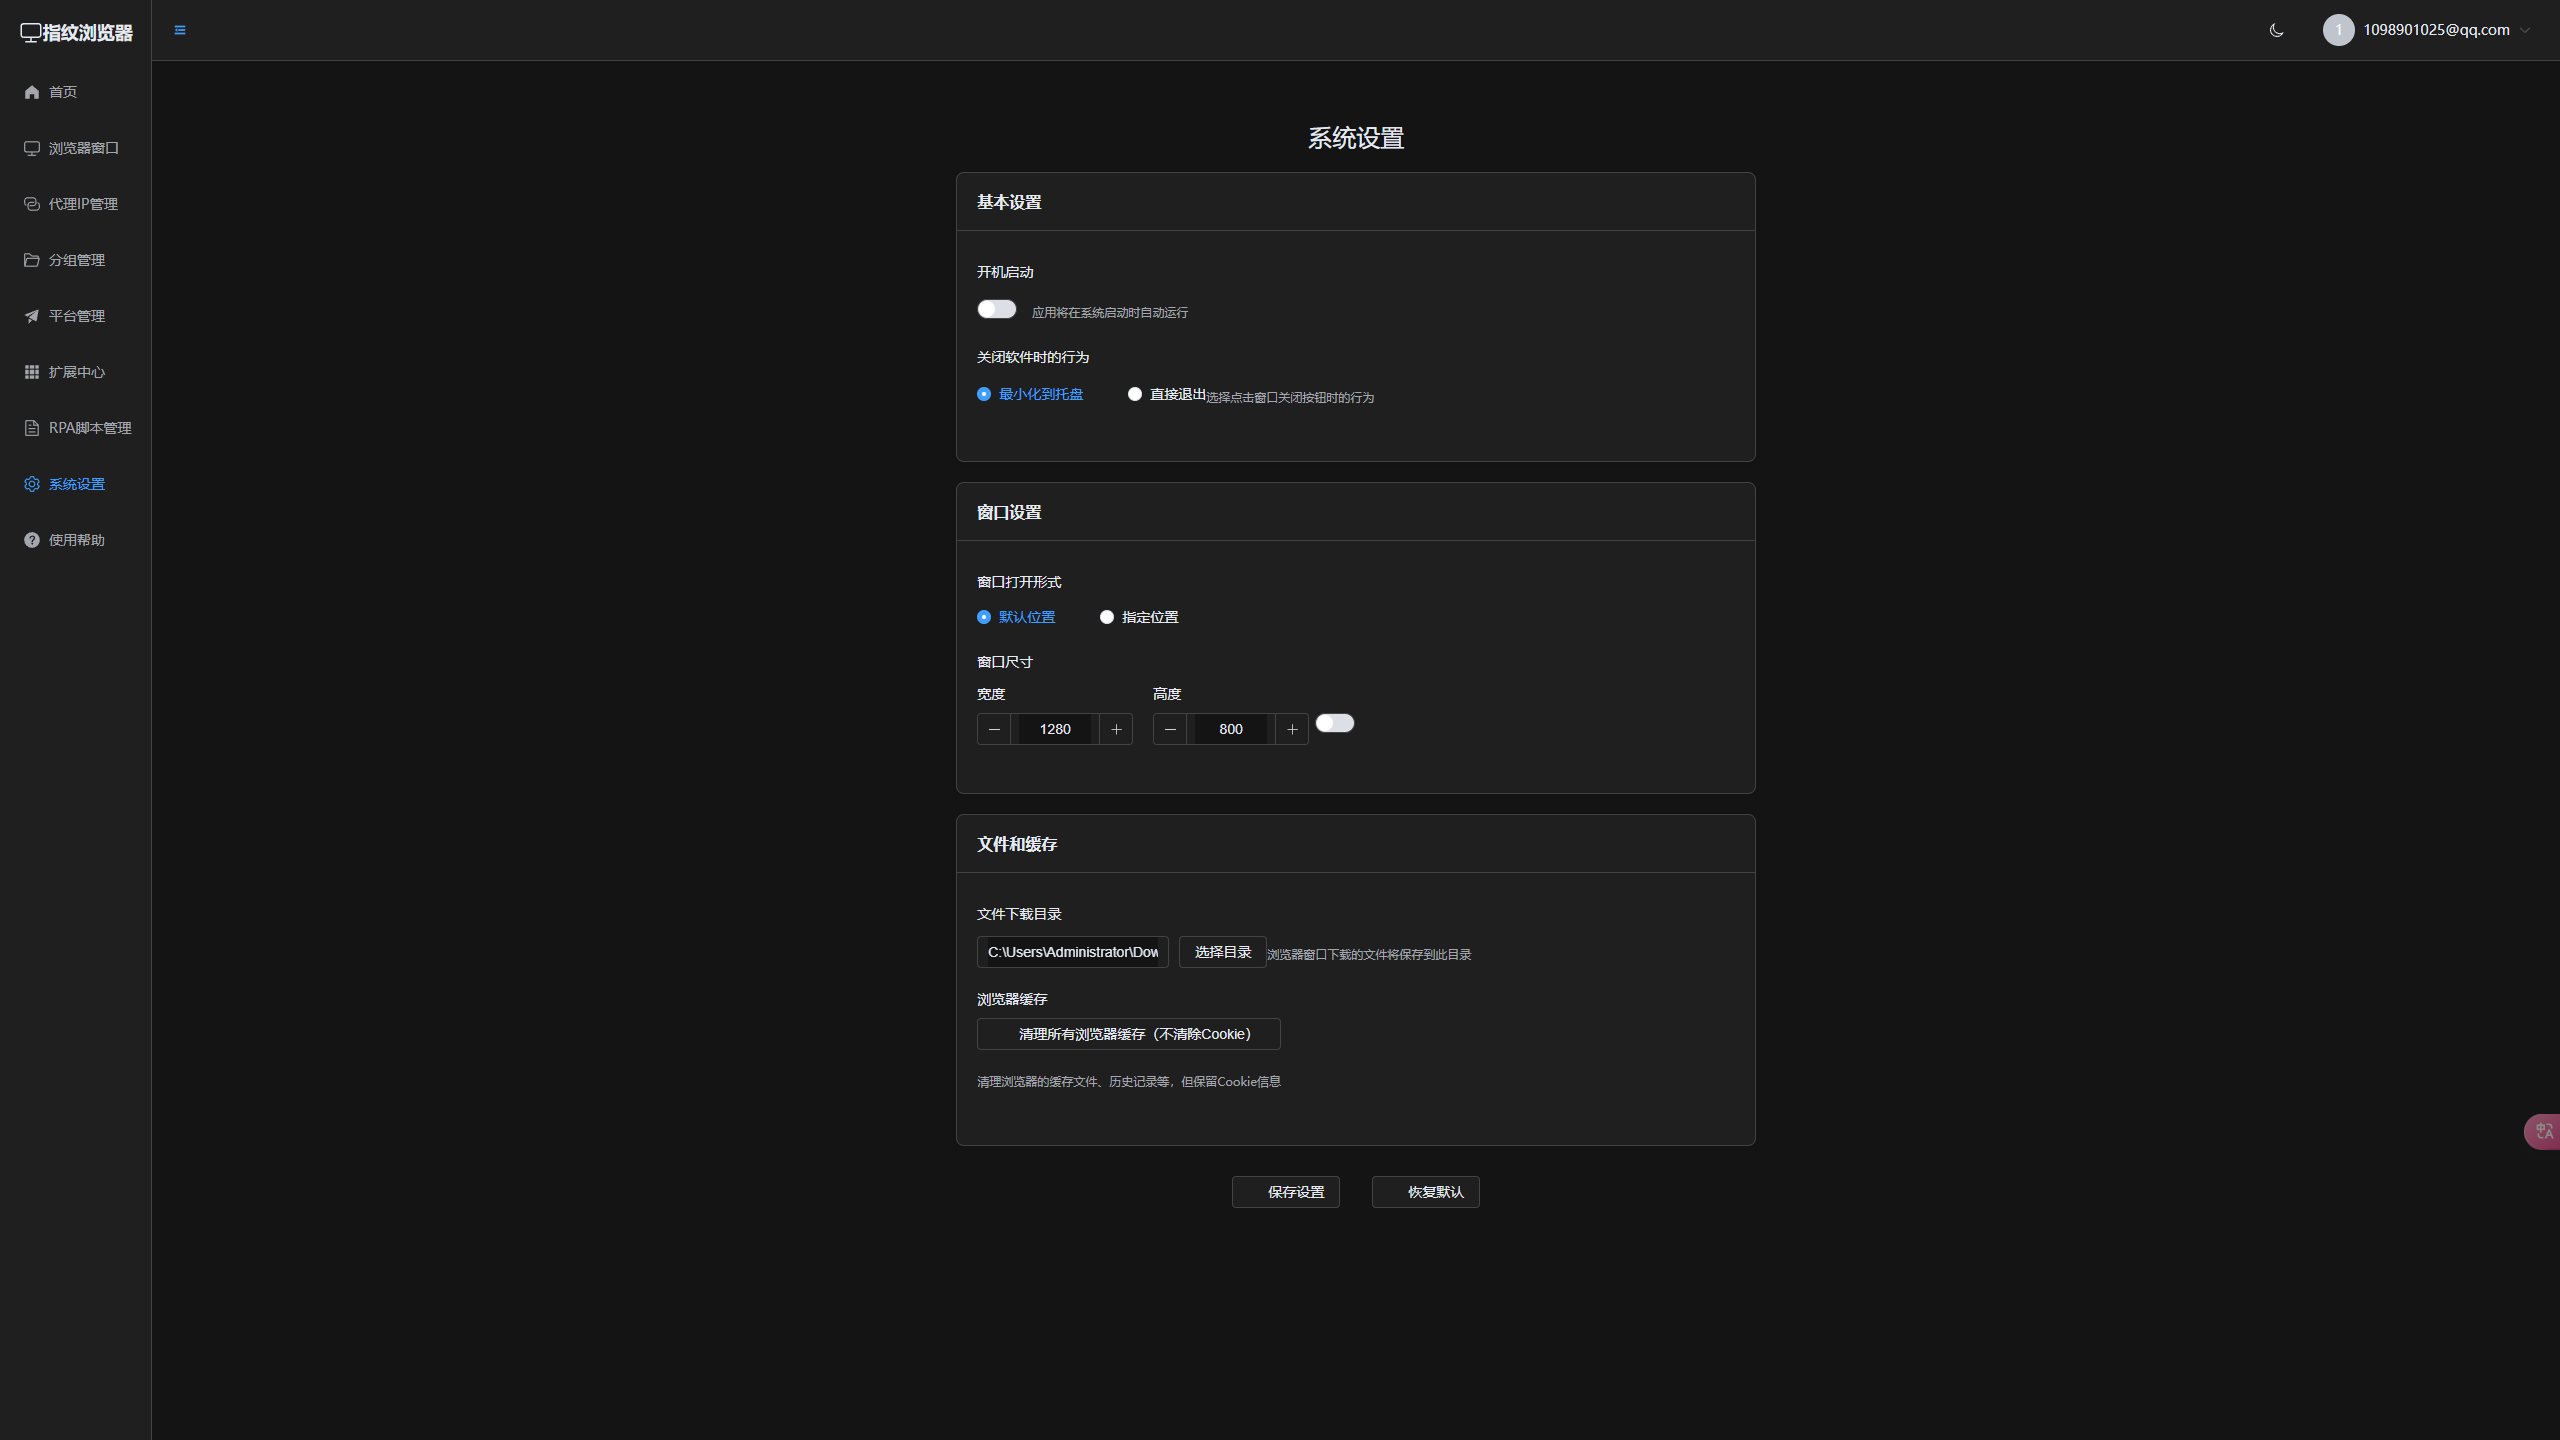
Task: Select the 直接退出 radio option
Action: click(1135, 394)
